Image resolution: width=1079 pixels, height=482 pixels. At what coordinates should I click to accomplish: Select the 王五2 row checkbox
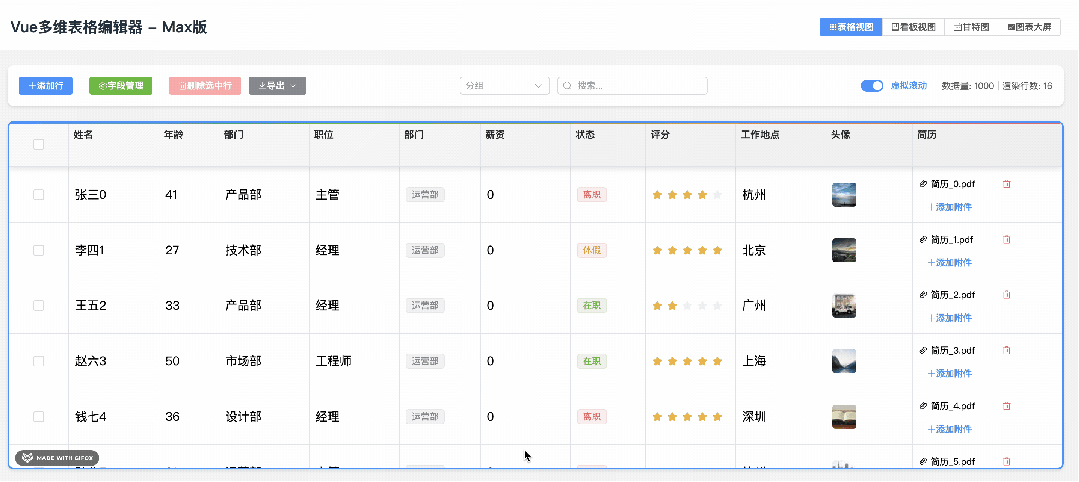click(x=39, y=306)
